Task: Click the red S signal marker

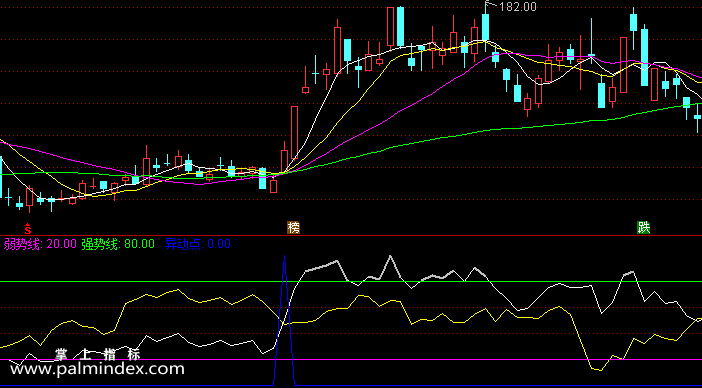Action: click(x=28, y=228)
